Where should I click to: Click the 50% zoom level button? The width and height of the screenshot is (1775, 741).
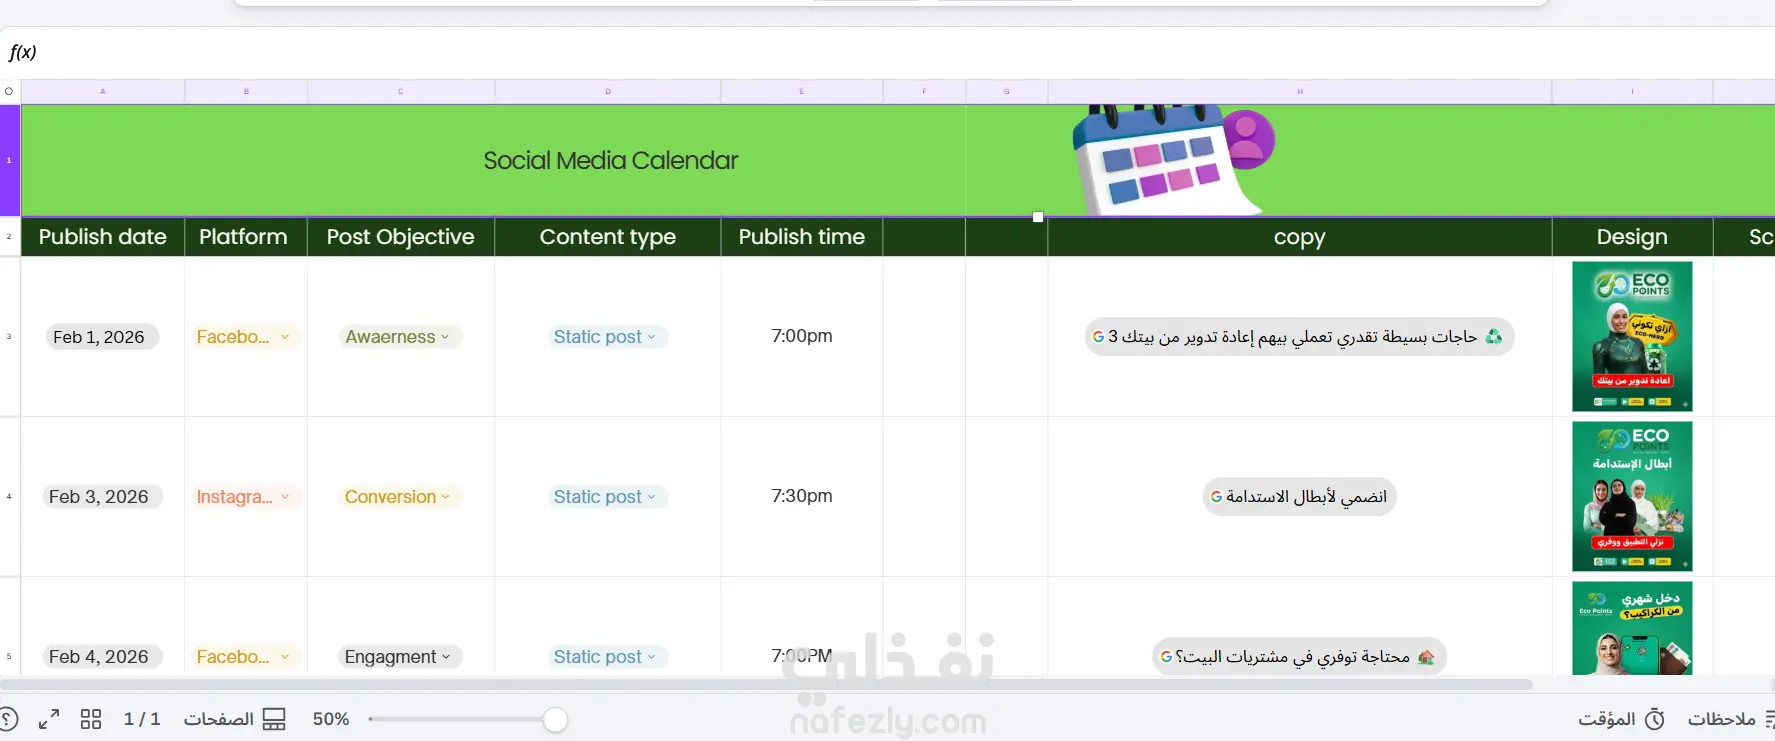(x=331, y=719)
